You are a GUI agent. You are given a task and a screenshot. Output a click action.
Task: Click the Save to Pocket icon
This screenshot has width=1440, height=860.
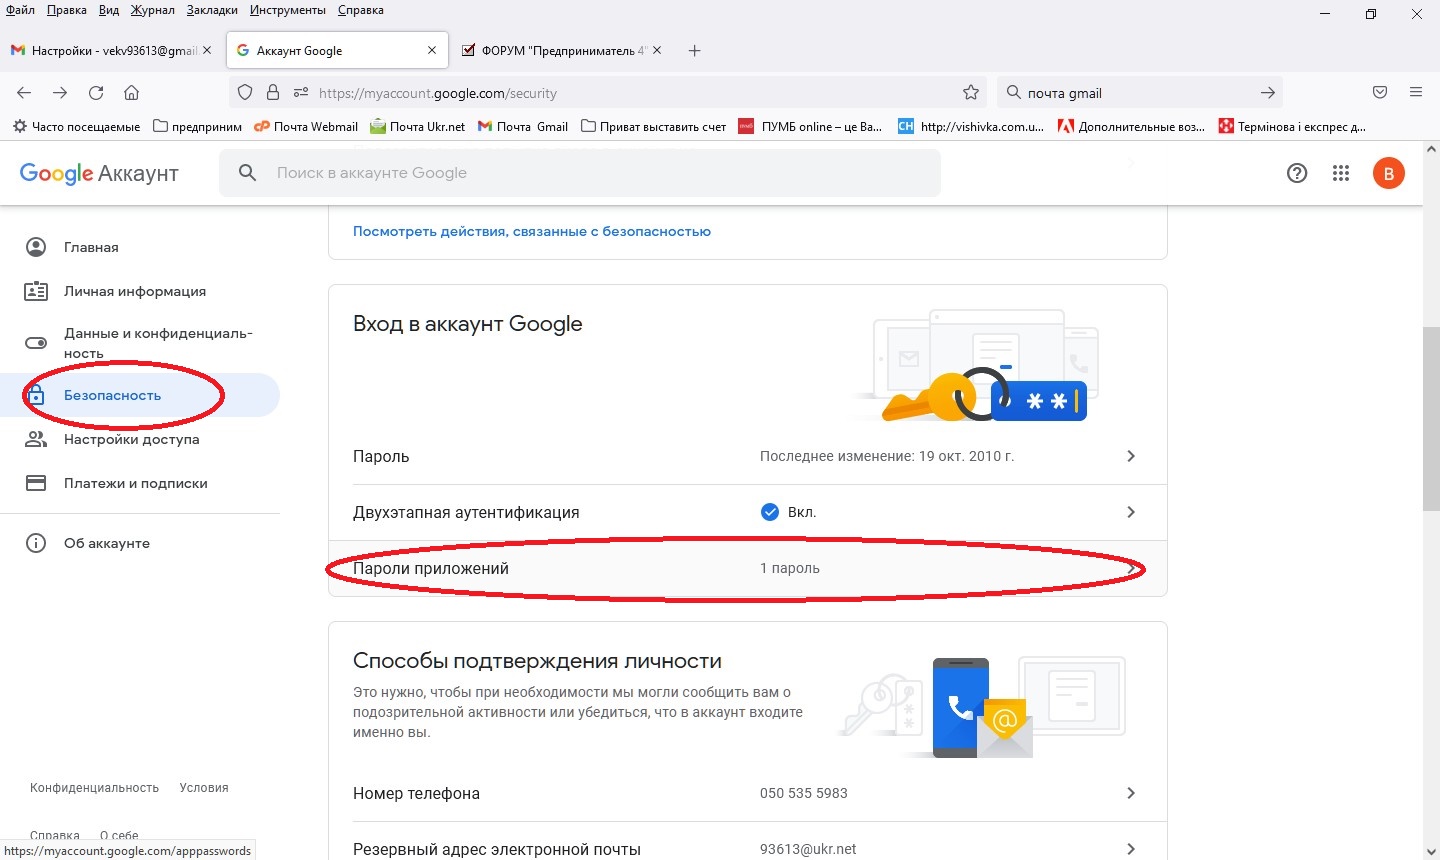coord(1380,93)
